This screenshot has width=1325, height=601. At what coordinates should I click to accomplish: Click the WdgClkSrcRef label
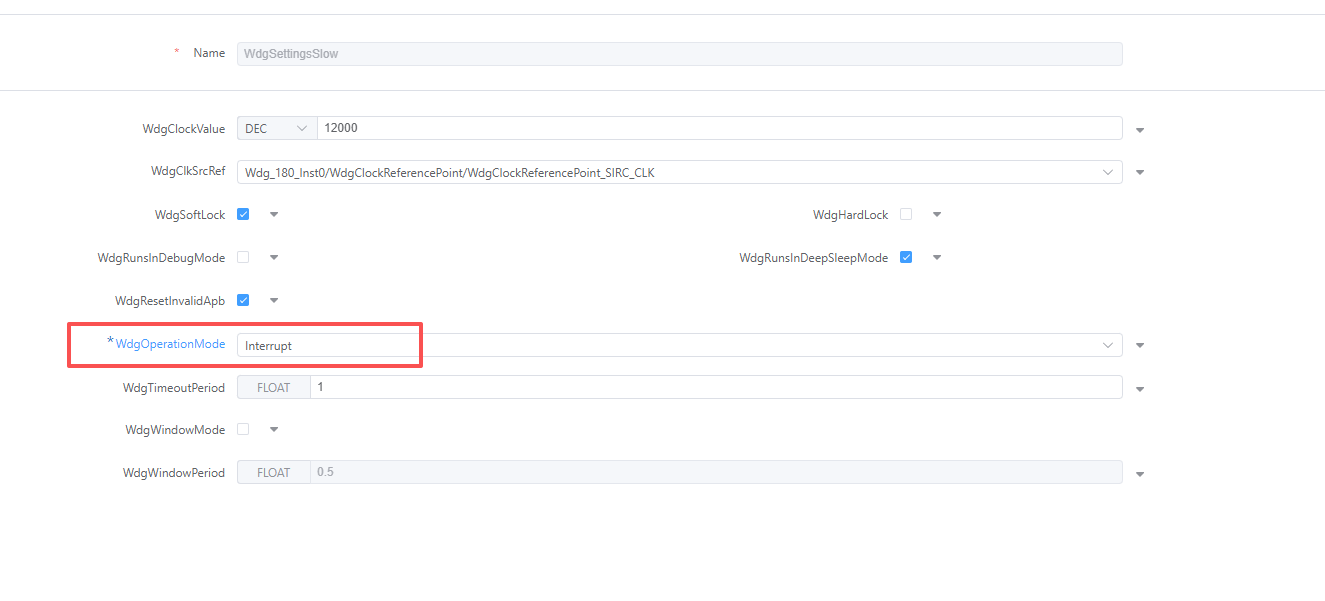pos(188,171)
